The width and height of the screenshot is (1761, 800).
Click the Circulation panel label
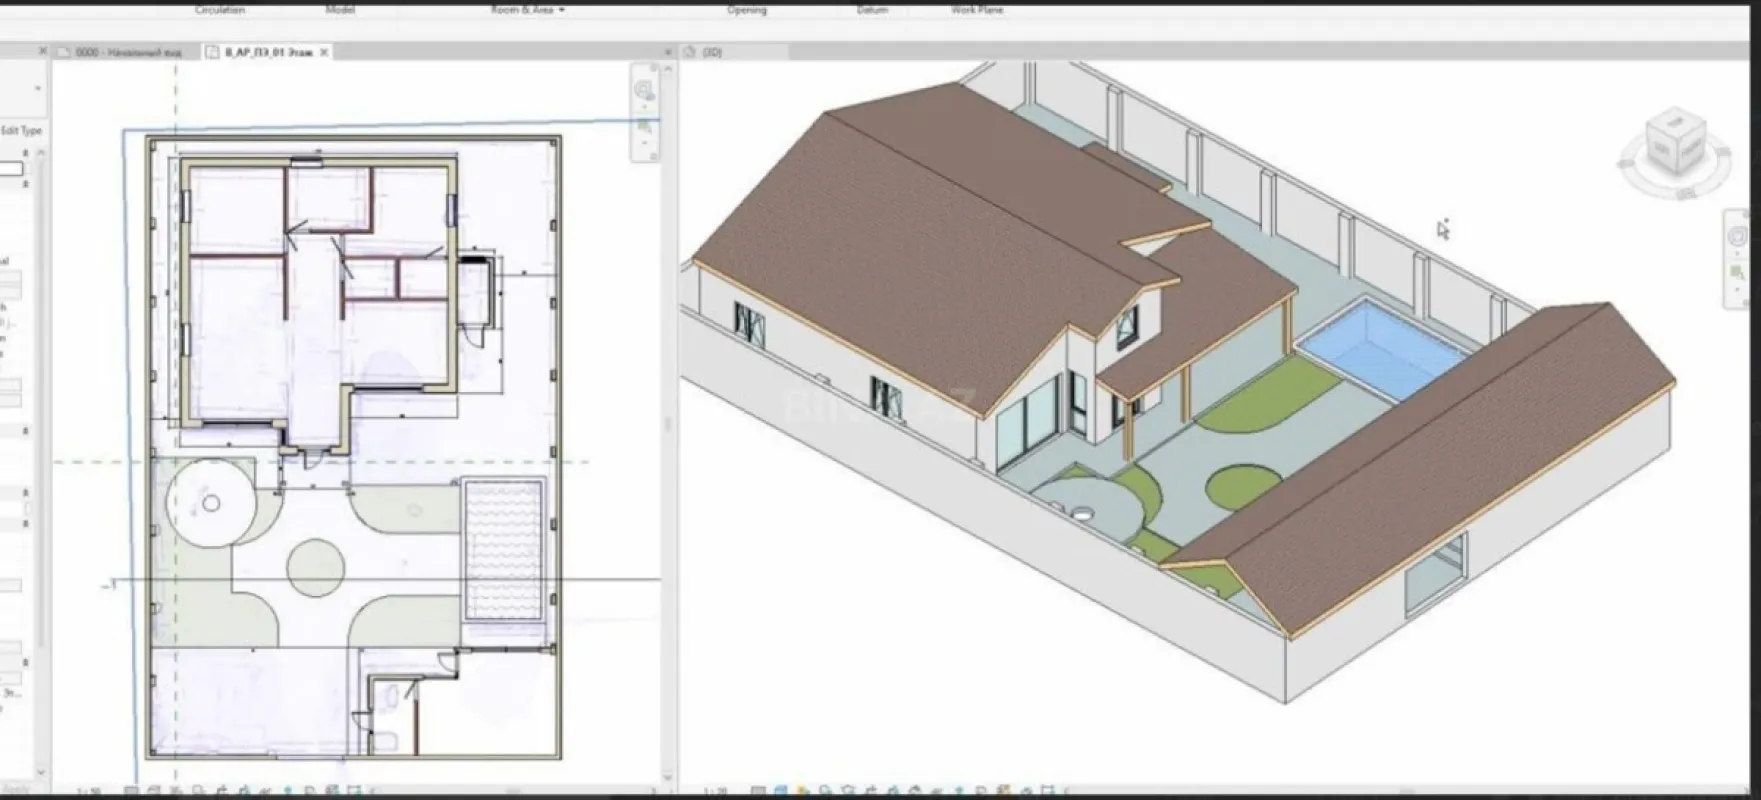(x=219, y=10)
